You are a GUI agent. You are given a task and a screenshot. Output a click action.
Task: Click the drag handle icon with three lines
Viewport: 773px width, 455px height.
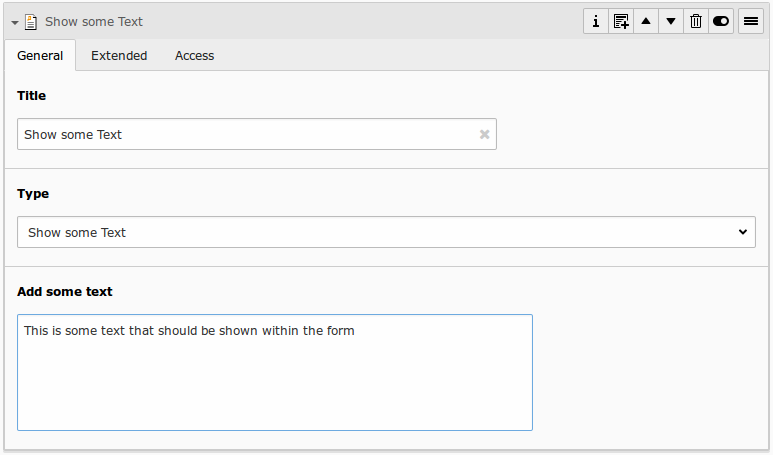click(x=751, y=21)
